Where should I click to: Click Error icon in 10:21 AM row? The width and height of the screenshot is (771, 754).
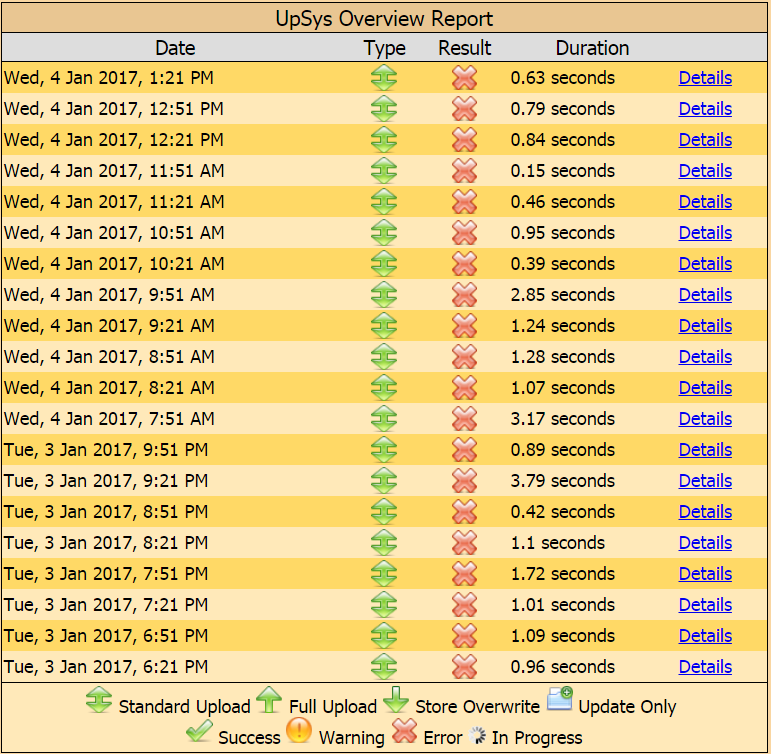pyautogui.click(x=464, y=264)
